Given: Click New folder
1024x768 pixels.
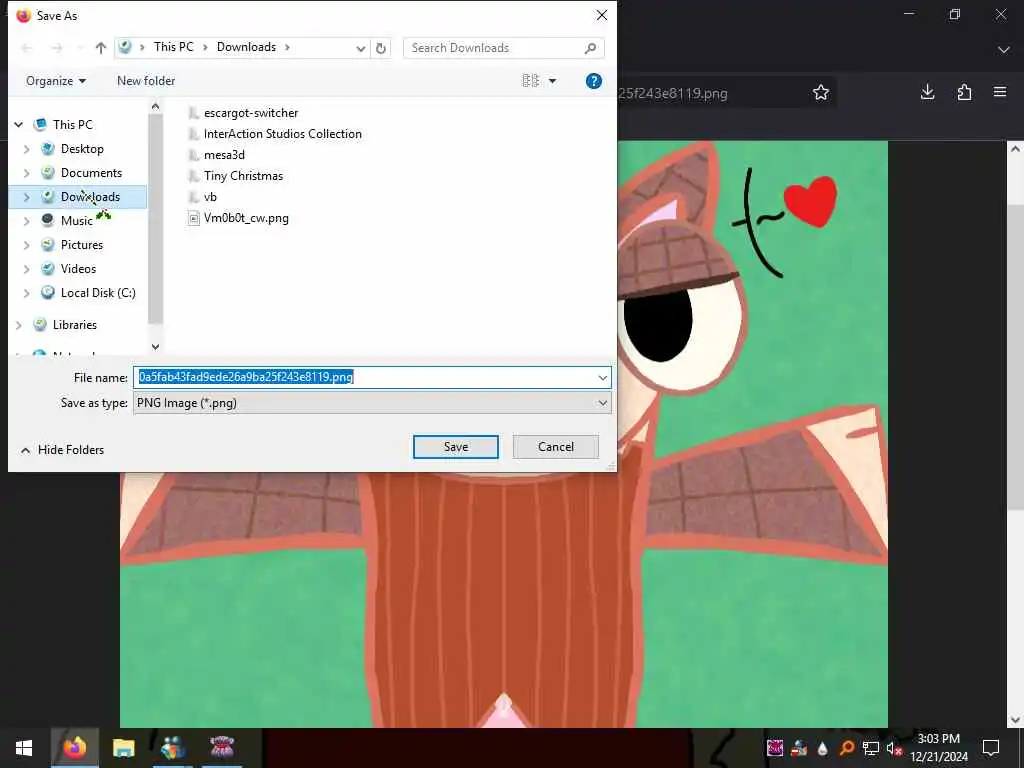Looking at the screenshot, I should point(146,81).
